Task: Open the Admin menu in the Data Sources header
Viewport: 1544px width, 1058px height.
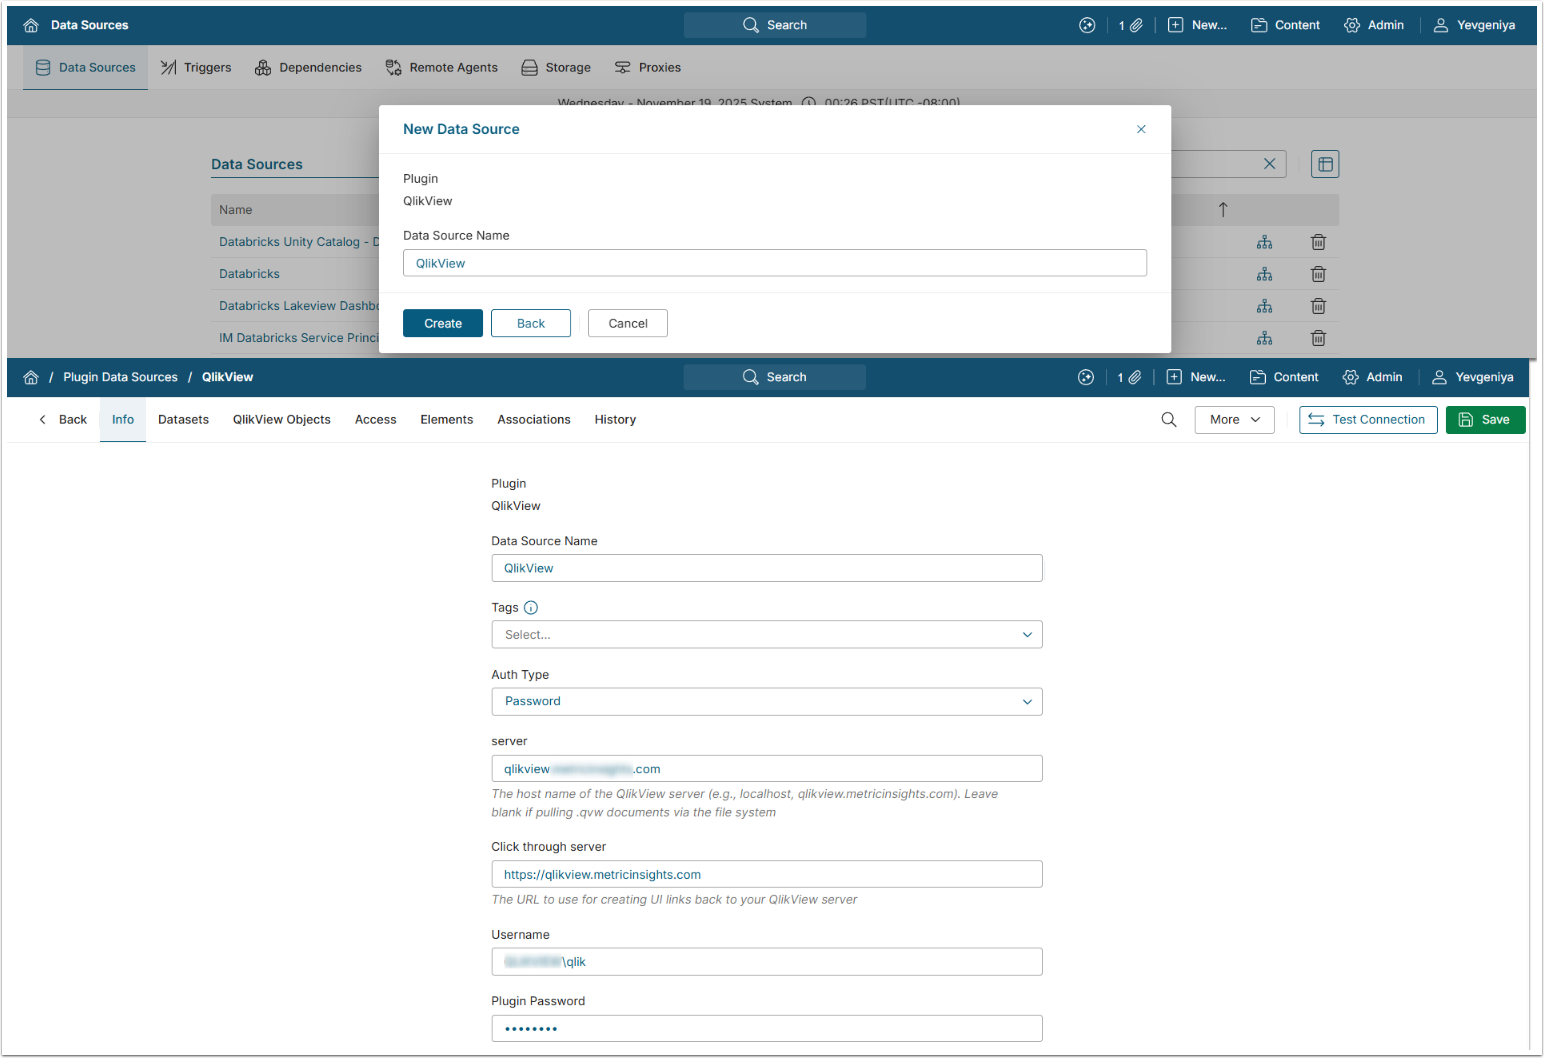Action: 1374,25
